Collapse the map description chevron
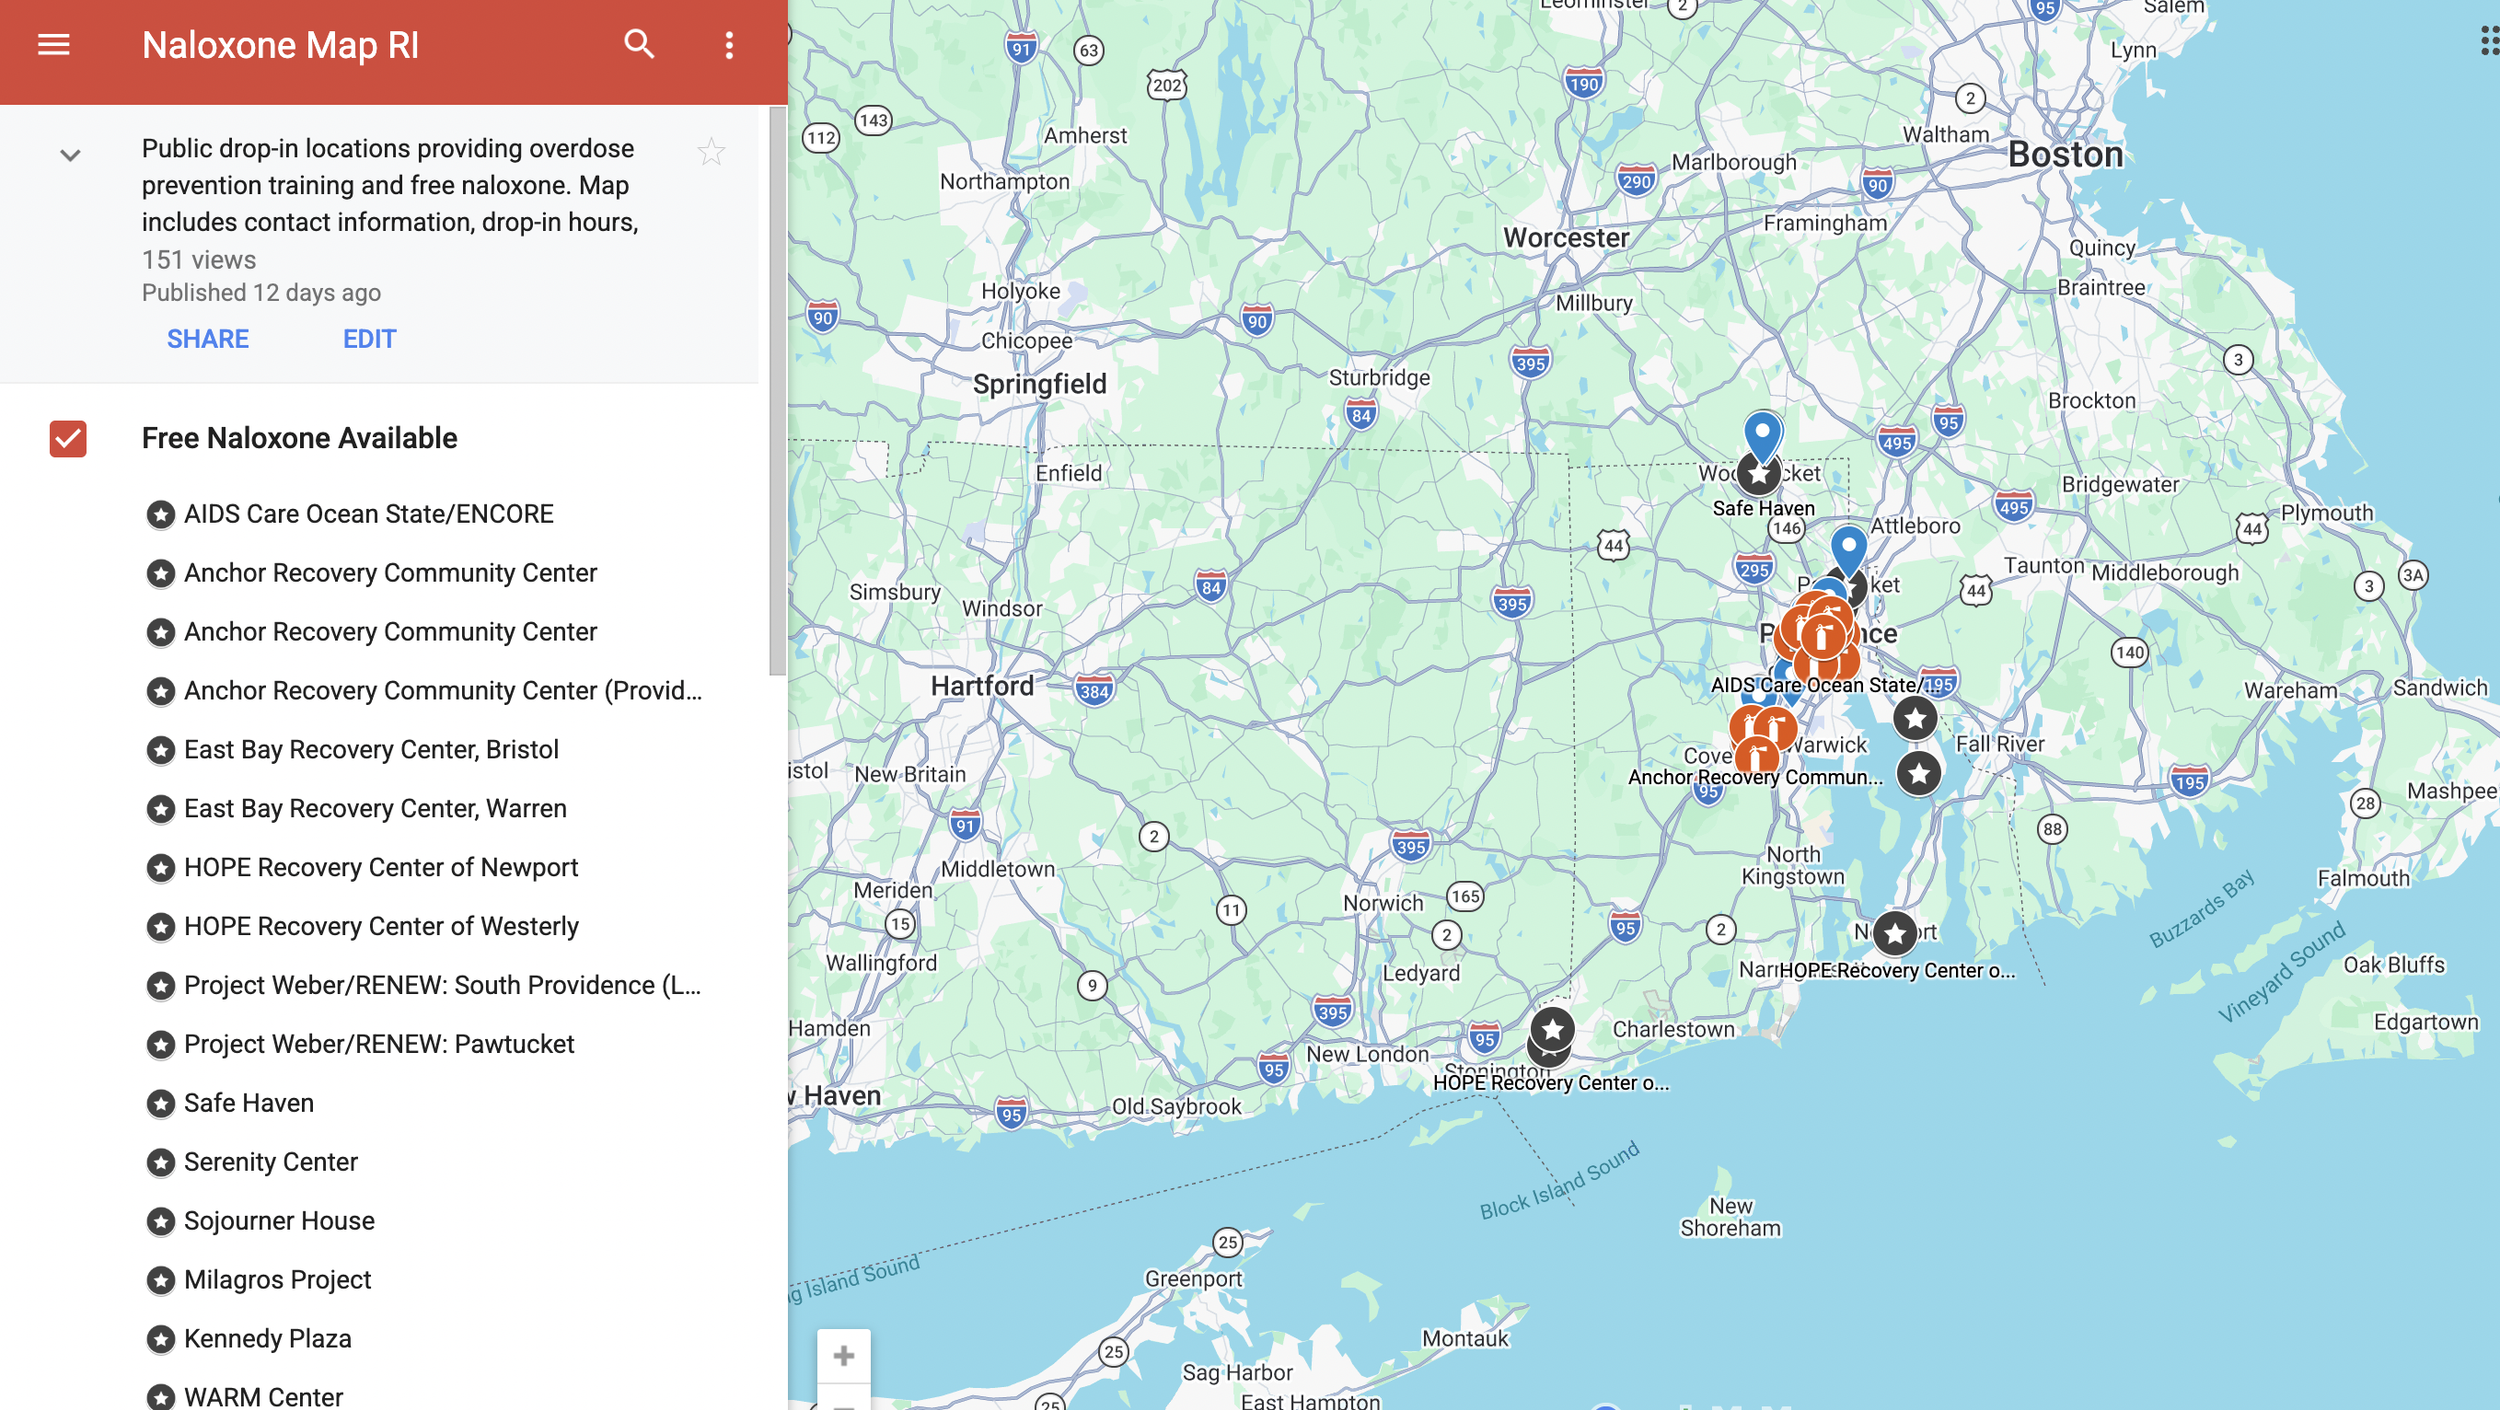This screenshot has width=2500, height=1410. click(70, 155)
